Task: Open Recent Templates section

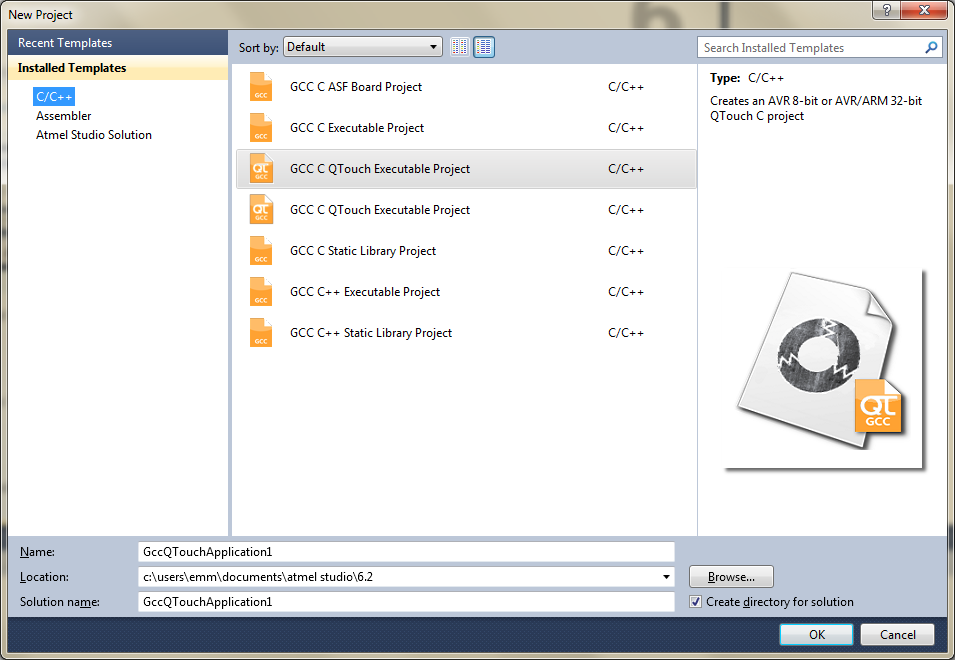Action: pyautogui.click(x=118, y=43)
